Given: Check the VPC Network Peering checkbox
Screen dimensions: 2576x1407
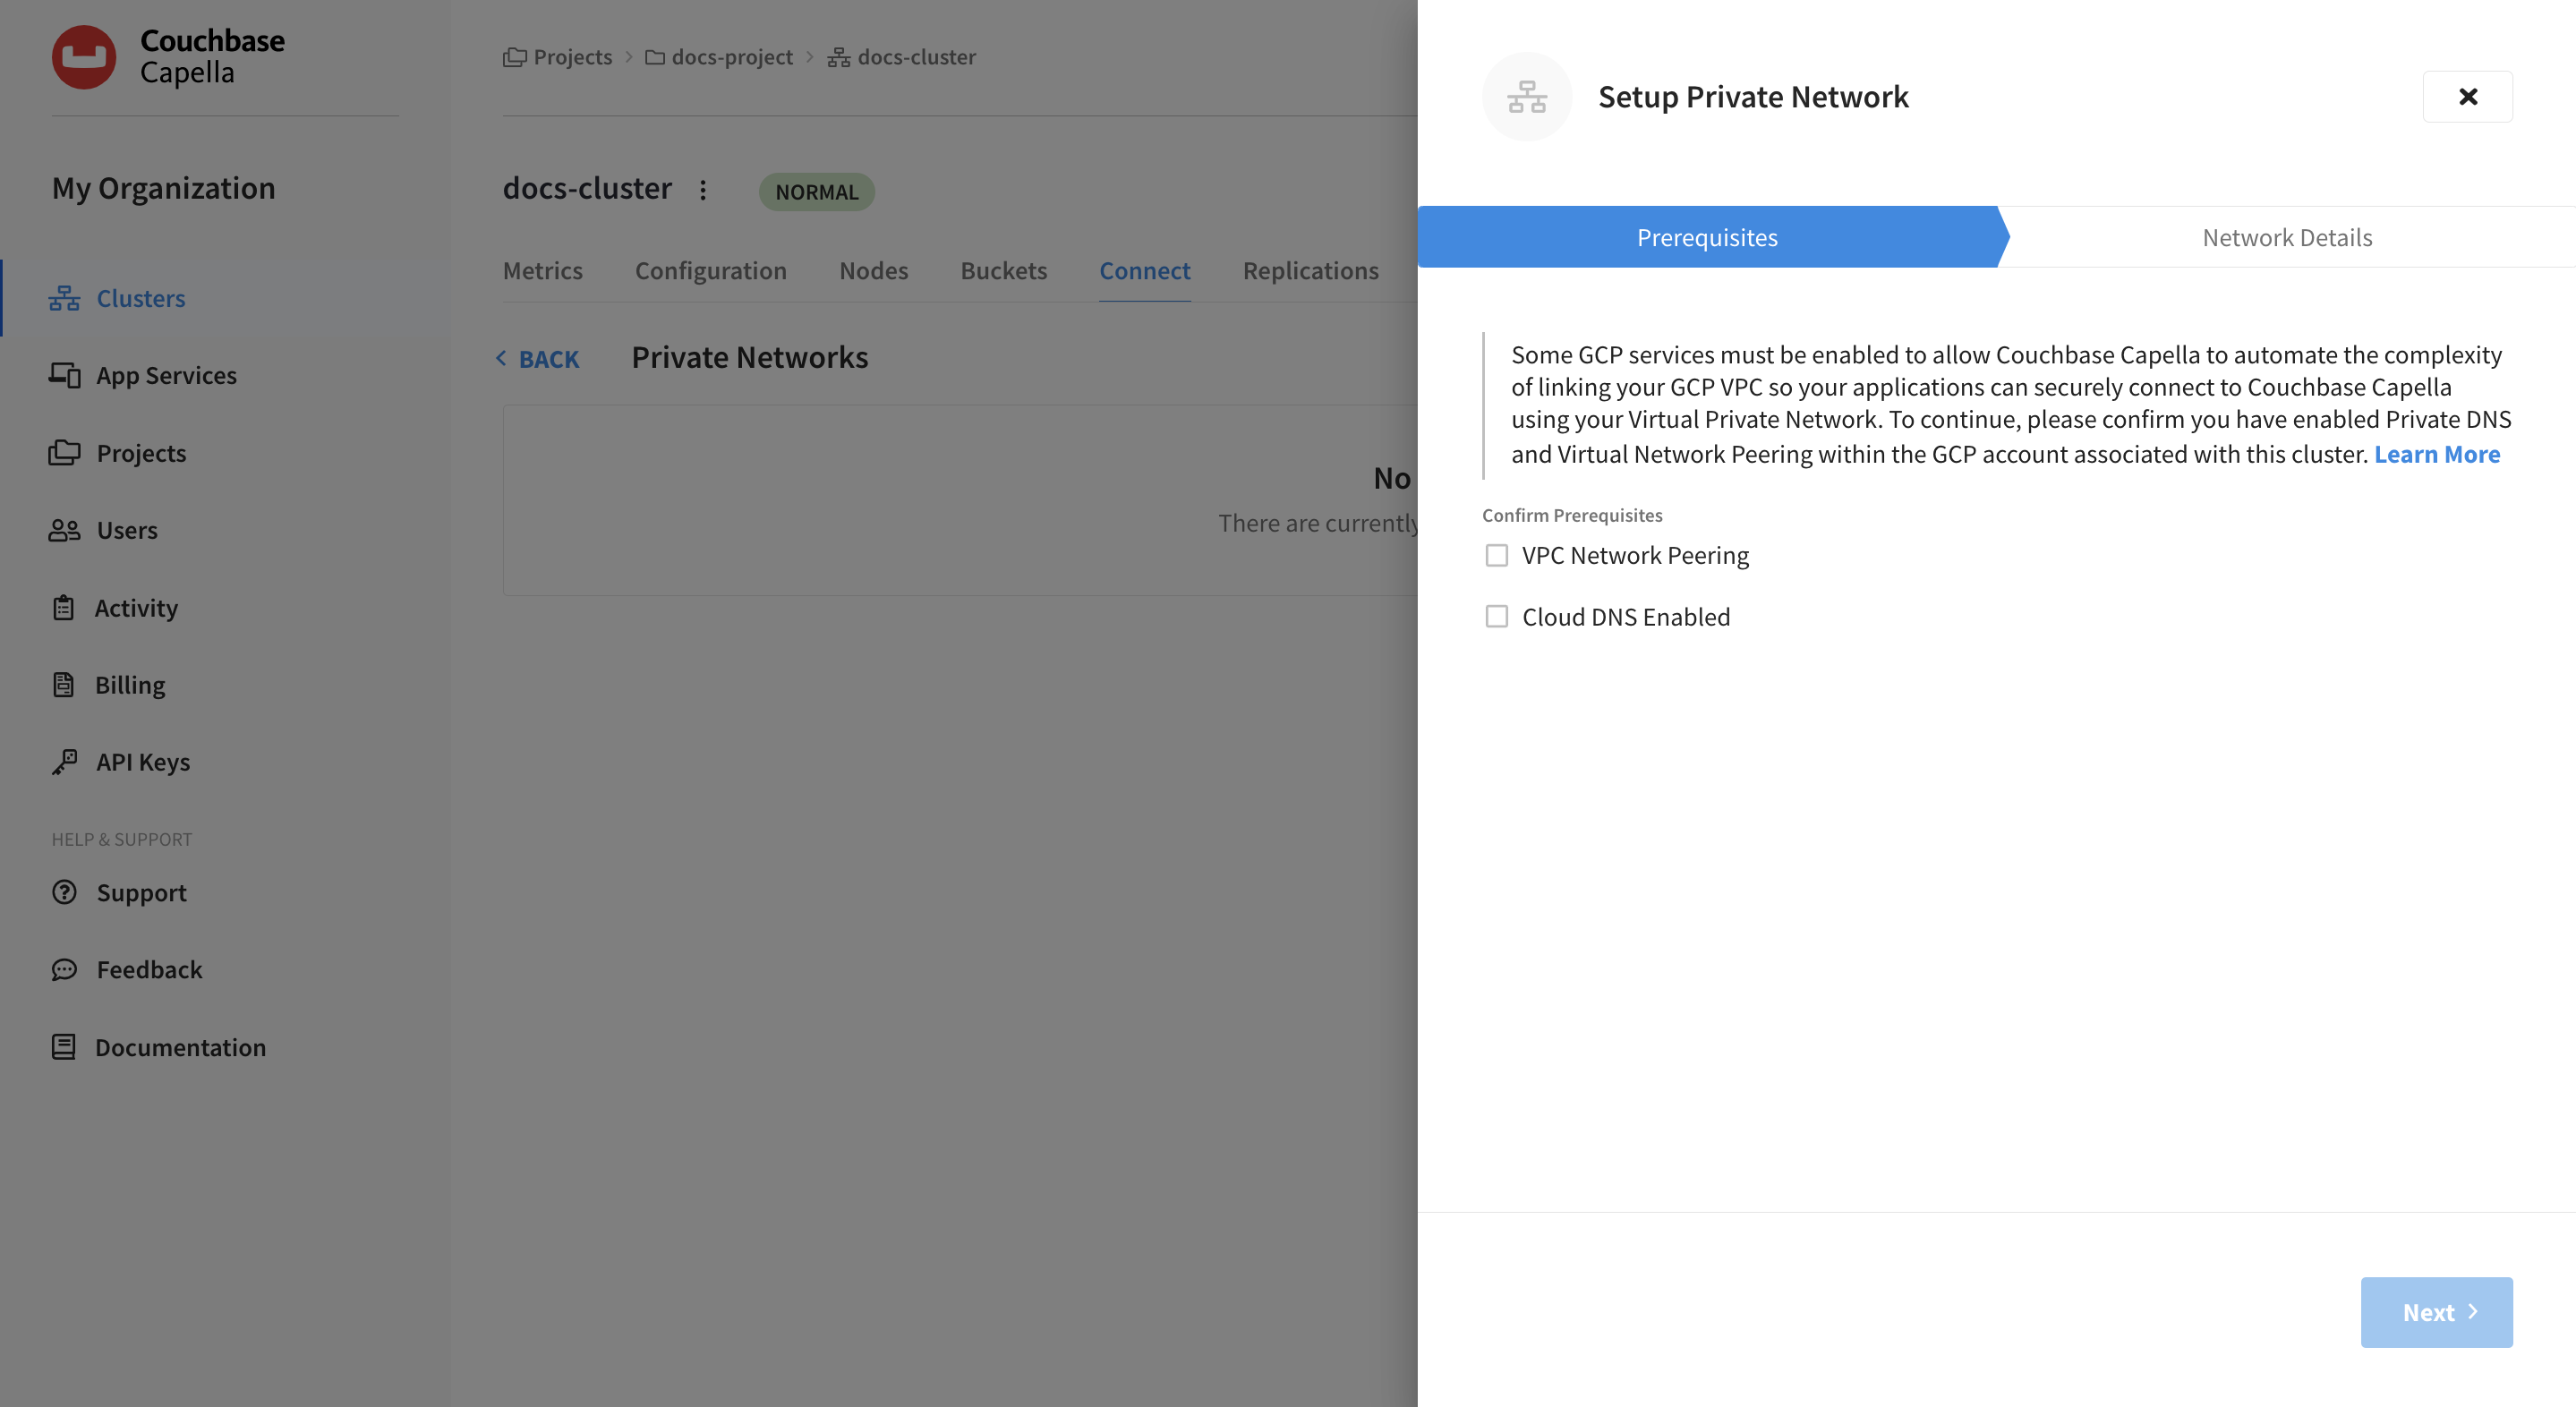Looking at the screenshot, I should click(1496, 555).
